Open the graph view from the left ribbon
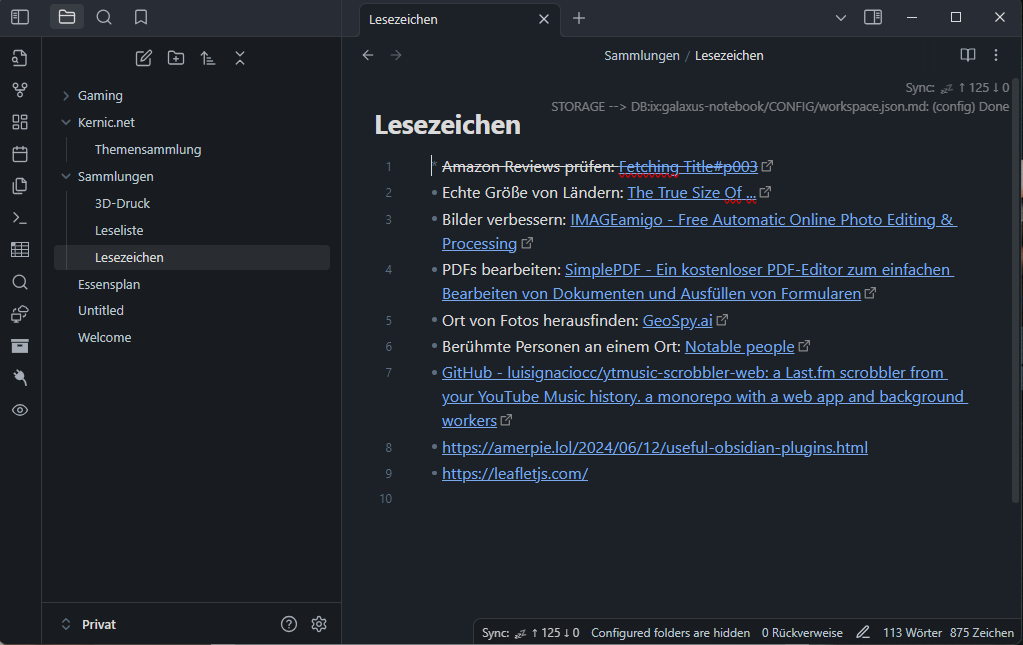Viewport: 1023px width, 645px height. 20,89
